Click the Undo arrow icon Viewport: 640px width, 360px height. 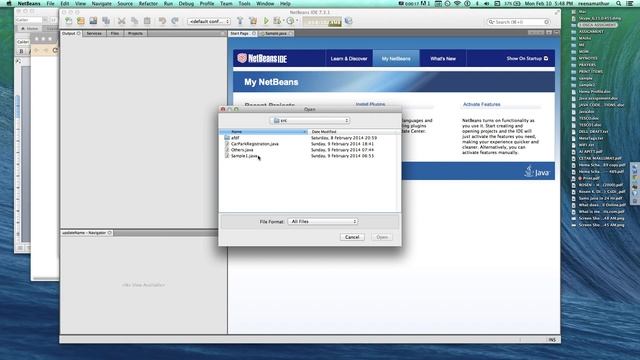(x=162, y=21)
